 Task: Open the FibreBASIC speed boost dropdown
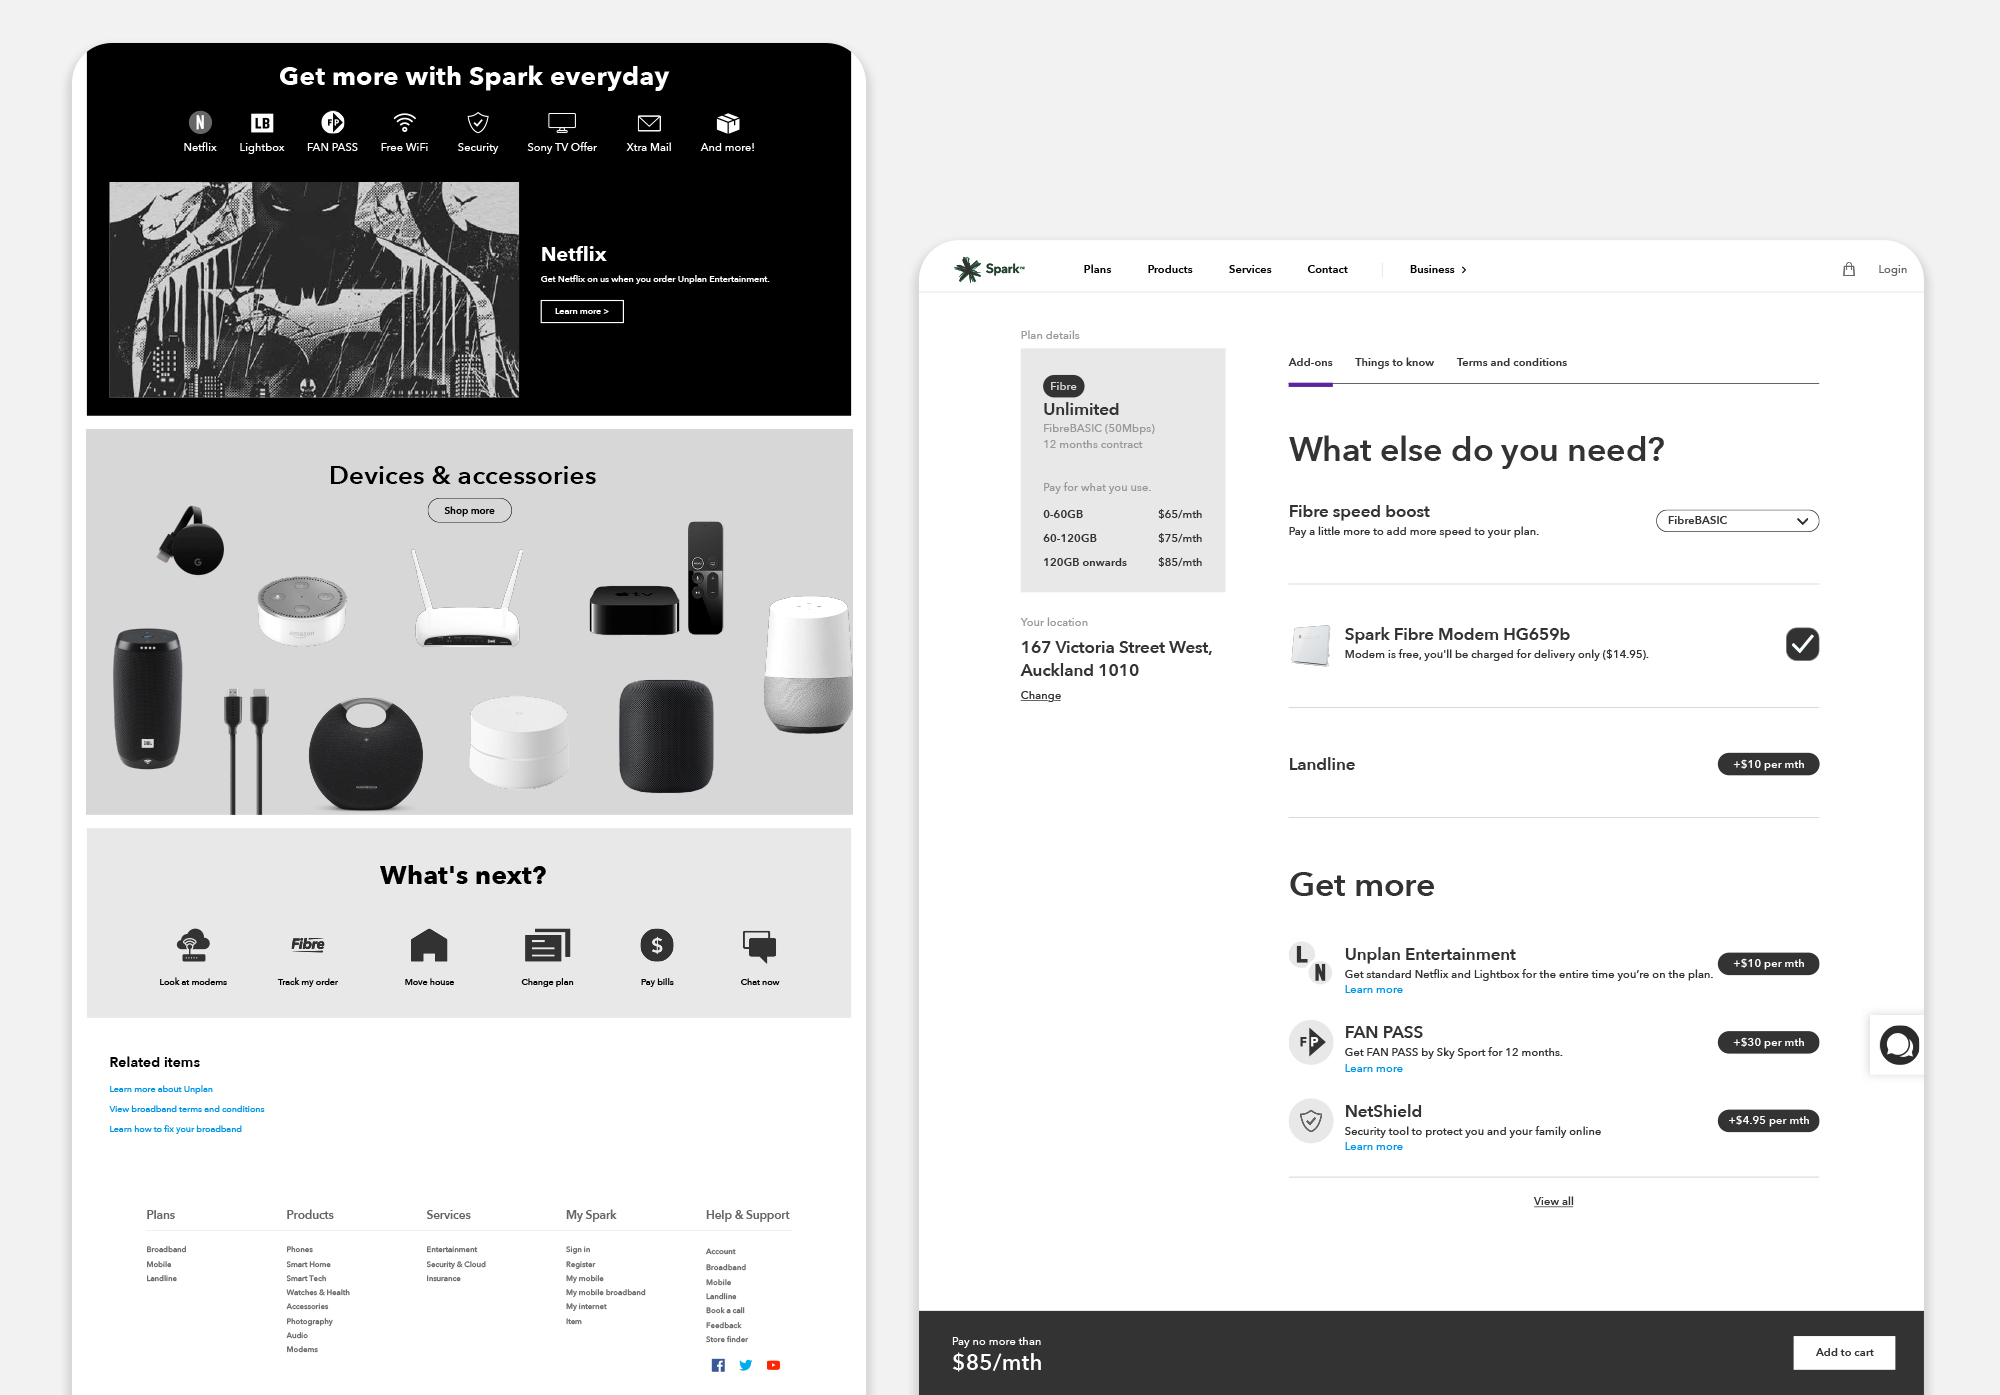(x=1737, y=520)
